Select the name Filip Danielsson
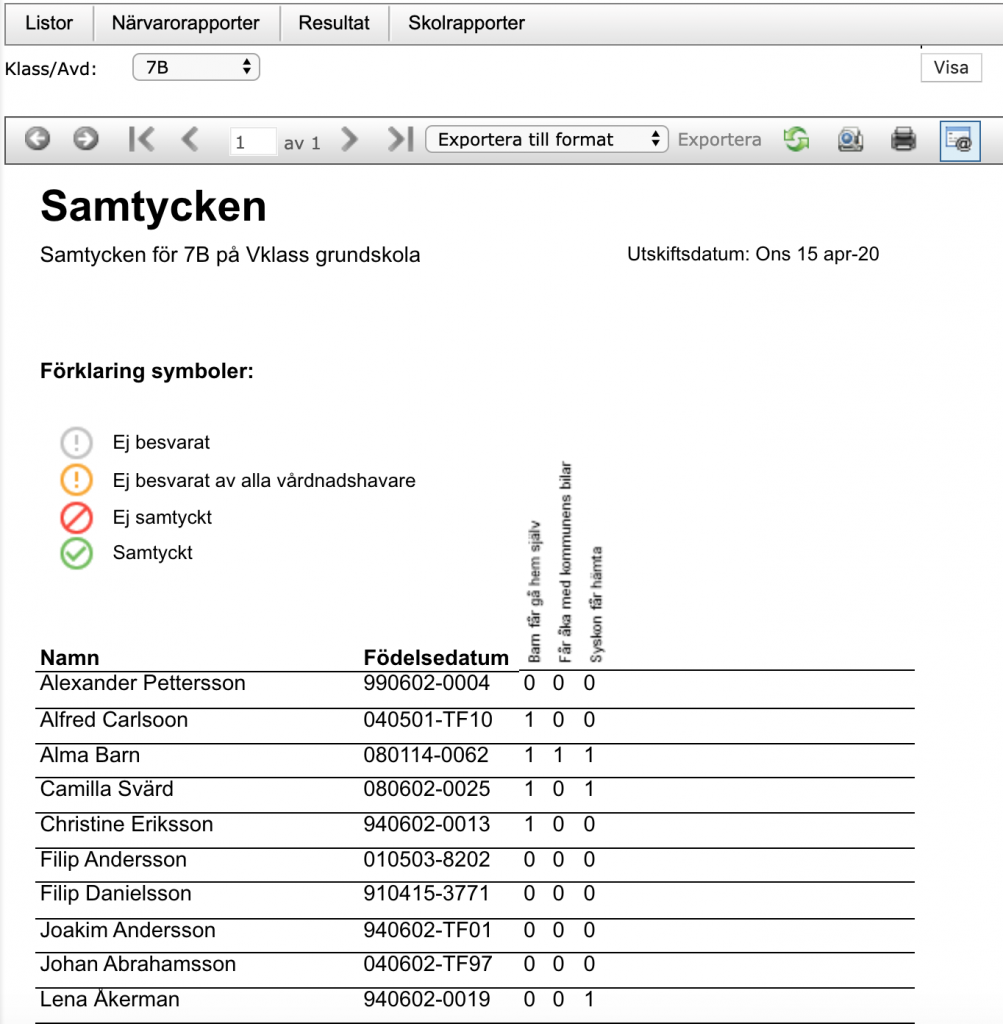1003x1024 pixels. [116, 893]
